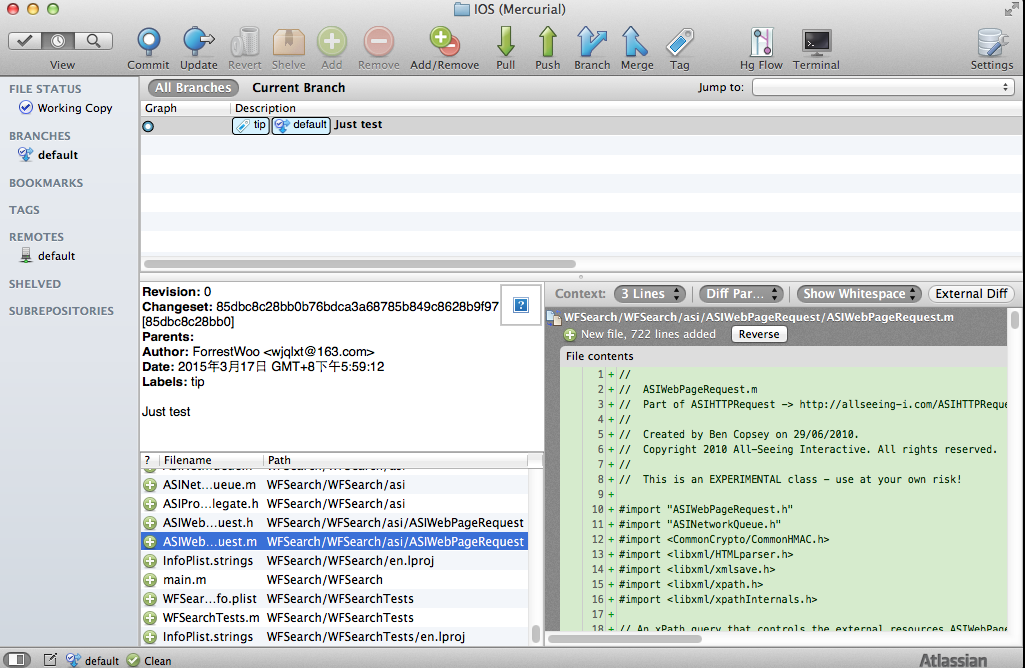
Task: Click the diff horizontal scrollbar
Action: click(x=625, y=639)
